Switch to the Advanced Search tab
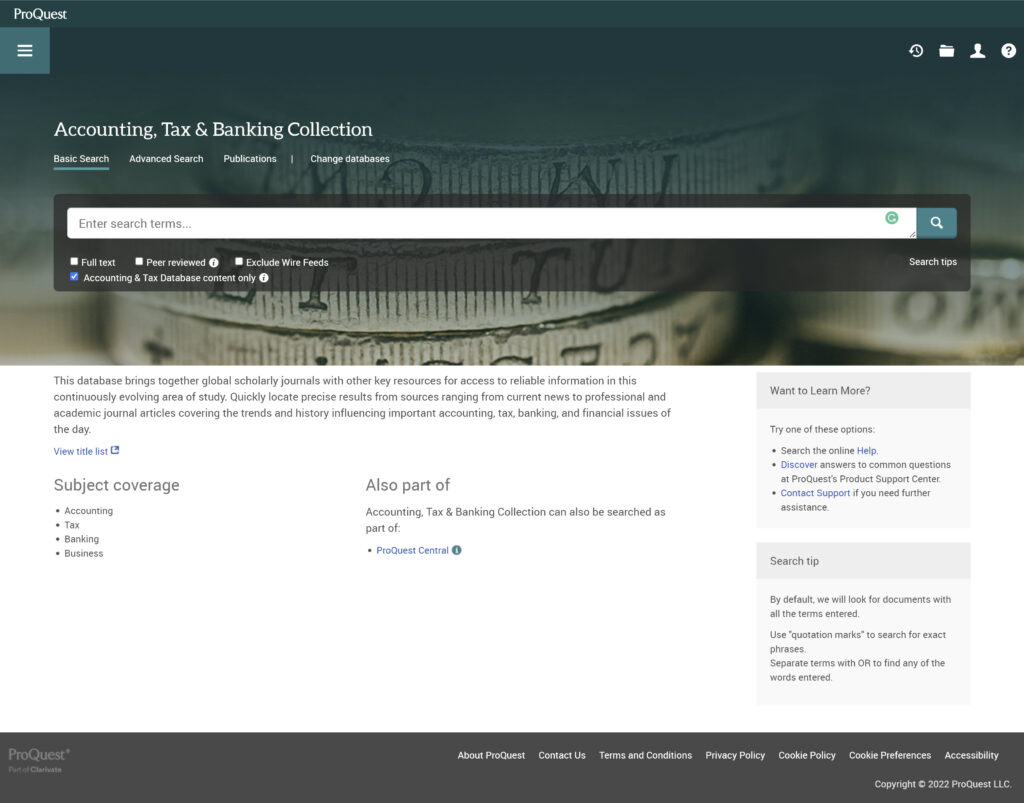Image resolution: width=1024 pixels, height=803 pixels. tap(165, 159)
